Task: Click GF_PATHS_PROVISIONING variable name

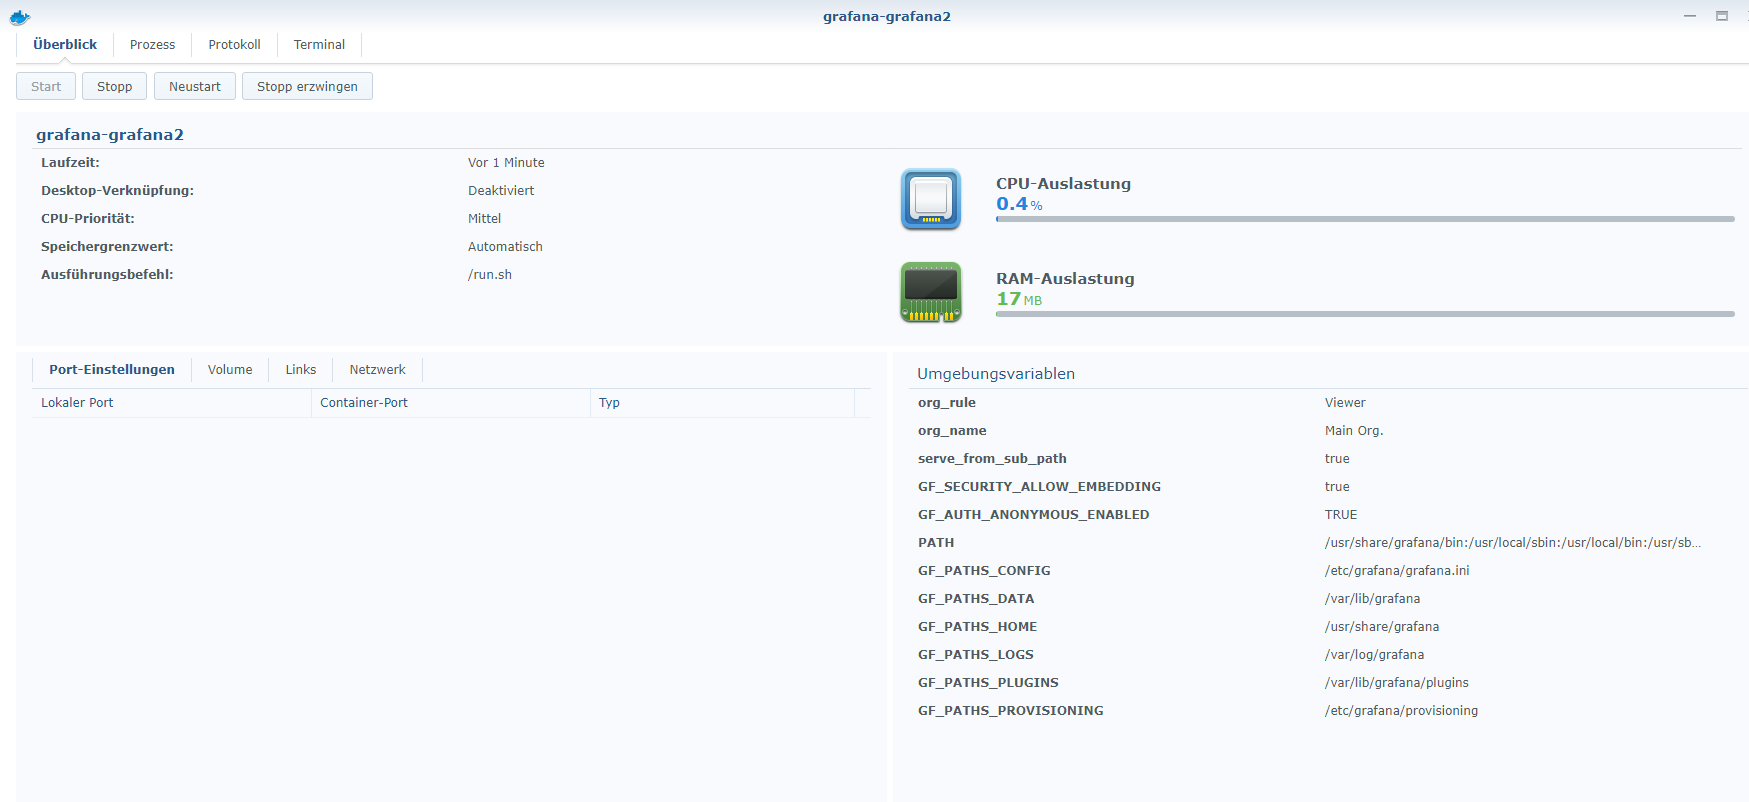Action: click(1011, 710)
